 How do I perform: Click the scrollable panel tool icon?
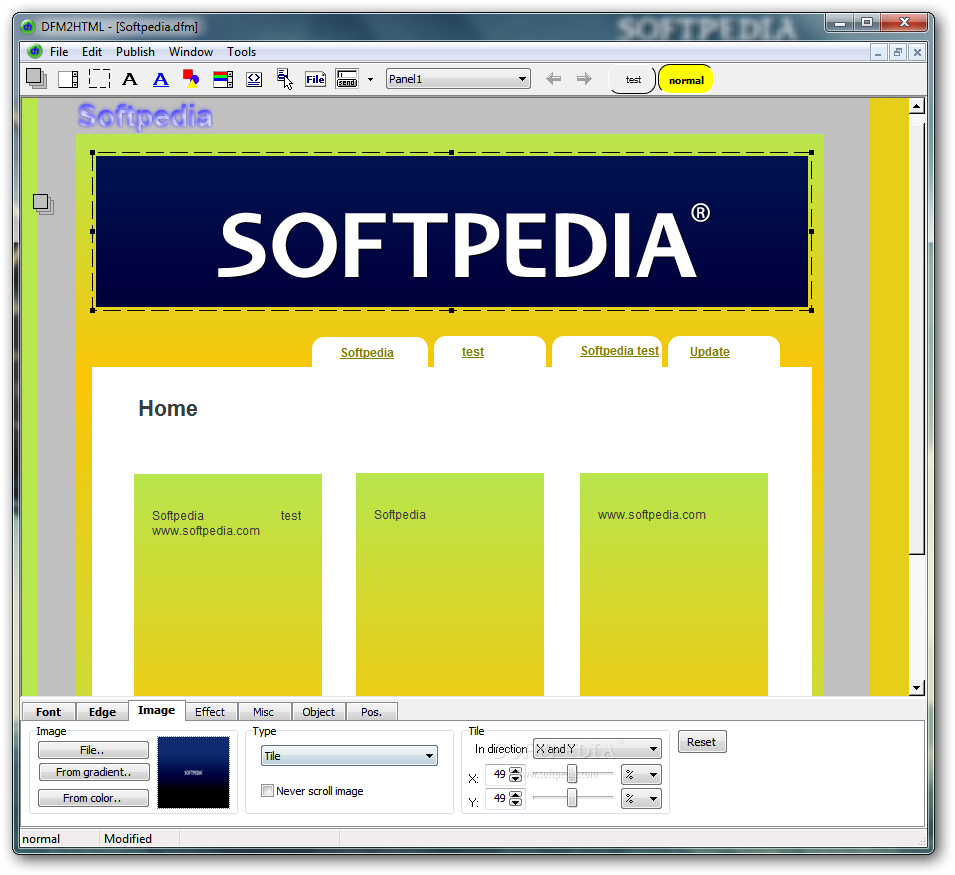click(68, 79)
